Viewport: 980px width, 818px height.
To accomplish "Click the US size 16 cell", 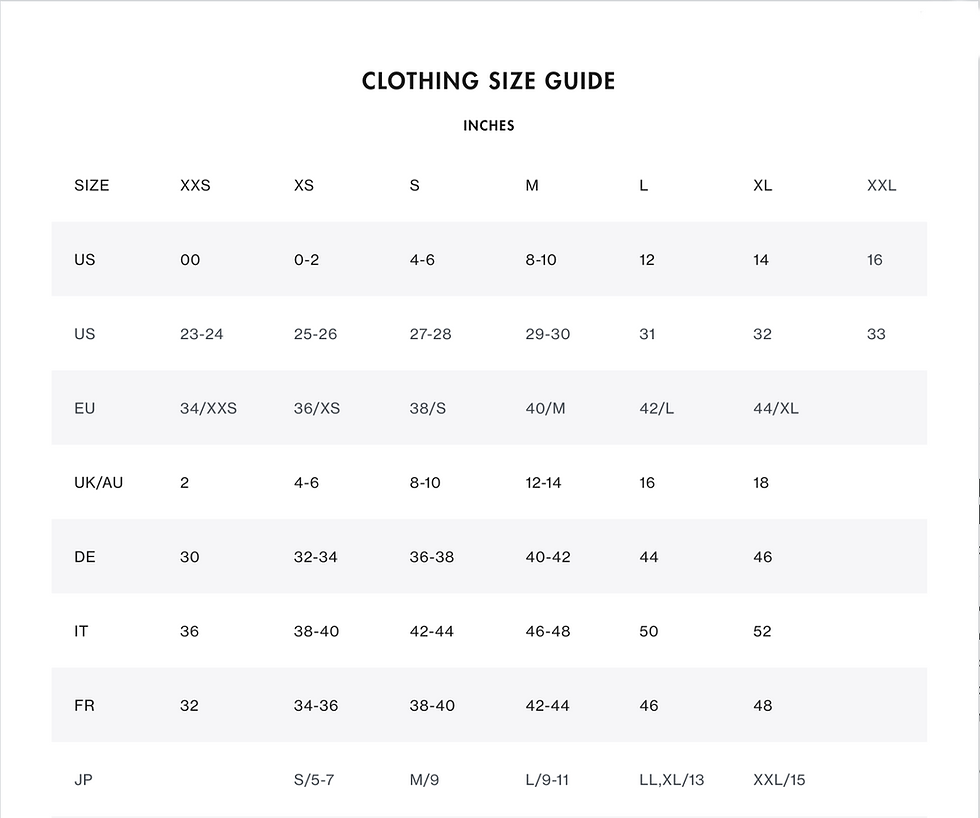I will click(874, 260).
